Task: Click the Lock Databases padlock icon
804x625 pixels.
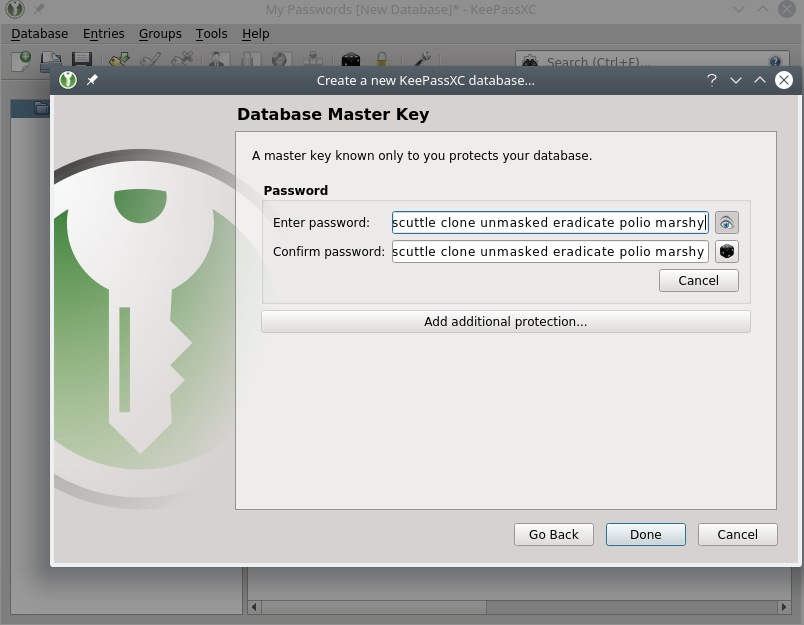Action: 381,61
